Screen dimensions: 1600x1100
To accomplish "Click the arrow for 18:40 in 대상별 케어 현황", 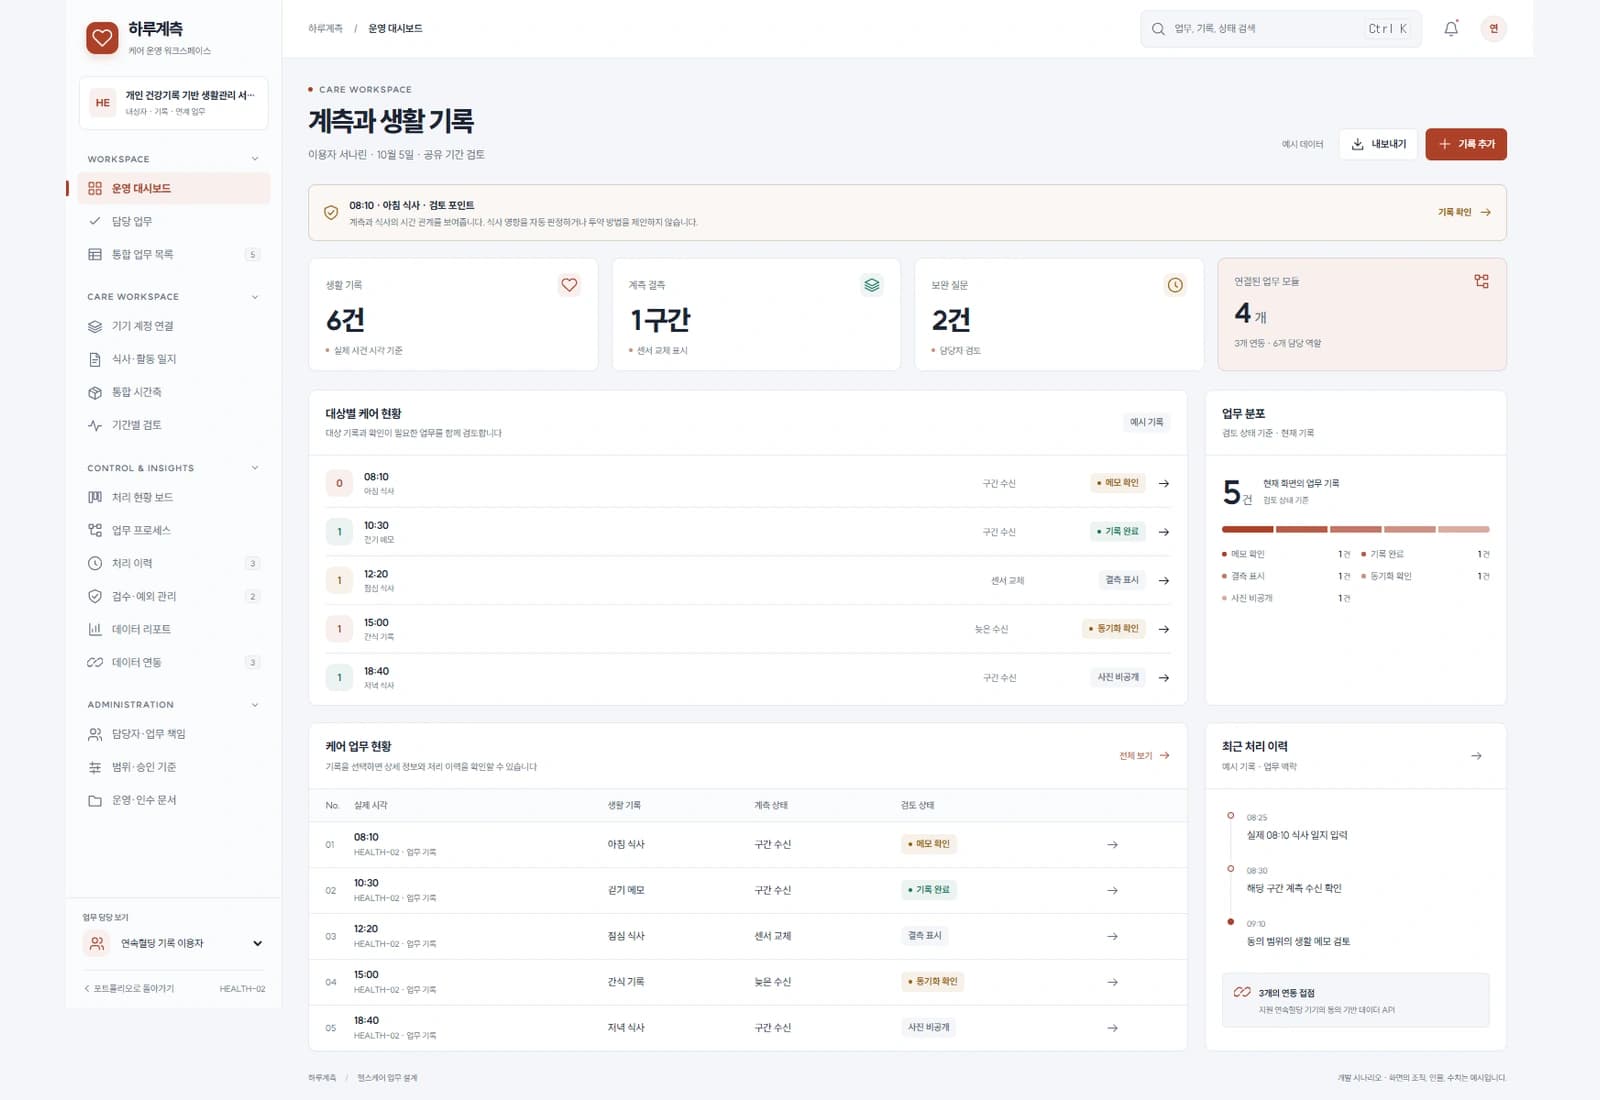I will click(x=1164, y=678).
